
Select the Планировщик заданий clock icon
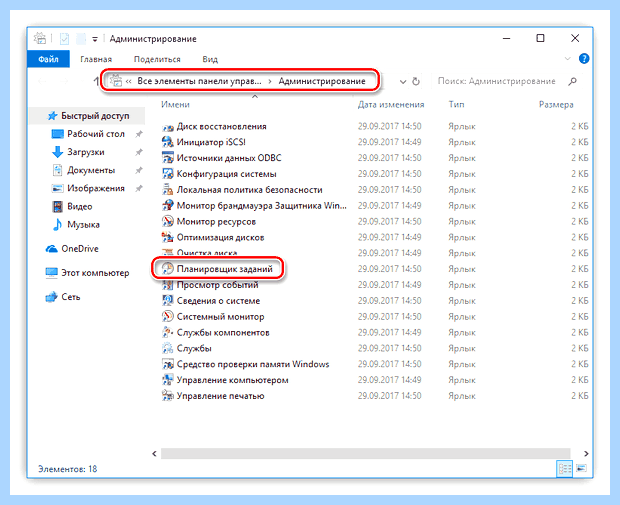(x=168, y=269)
